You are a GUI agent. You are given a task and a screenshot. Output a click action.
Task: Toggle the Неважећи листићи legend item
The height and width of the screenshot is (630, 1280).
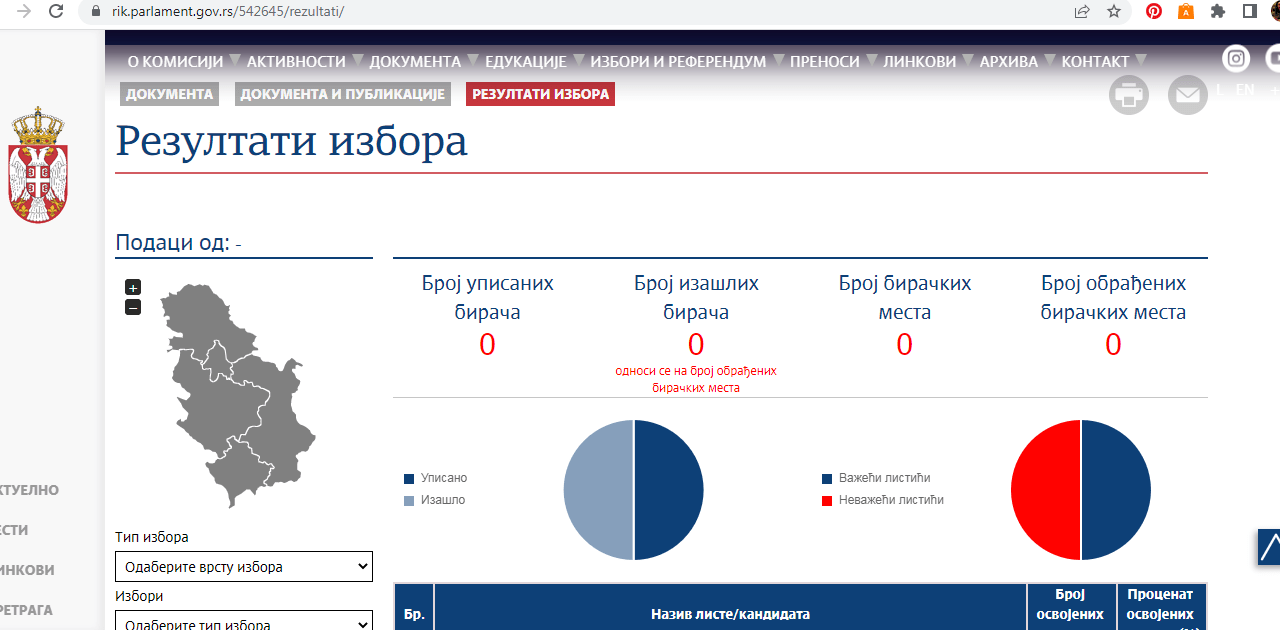(x=882, y=500)
